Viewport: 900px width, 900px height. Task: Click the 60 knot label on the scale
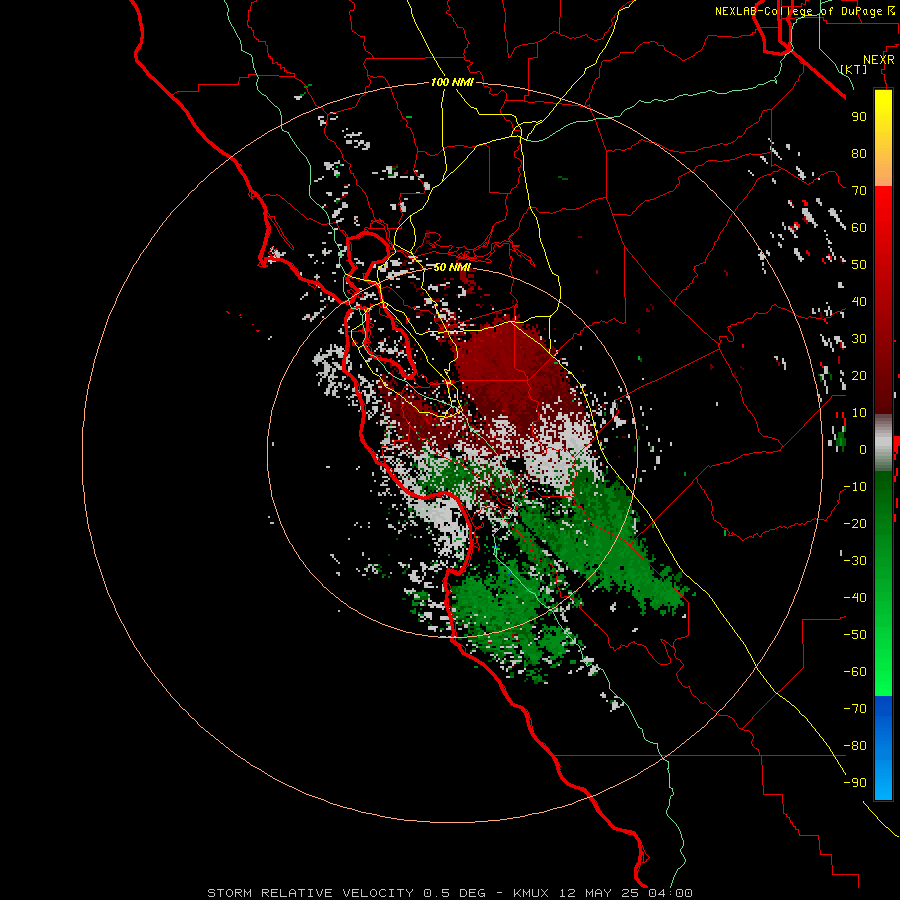[x=859, y=227]
